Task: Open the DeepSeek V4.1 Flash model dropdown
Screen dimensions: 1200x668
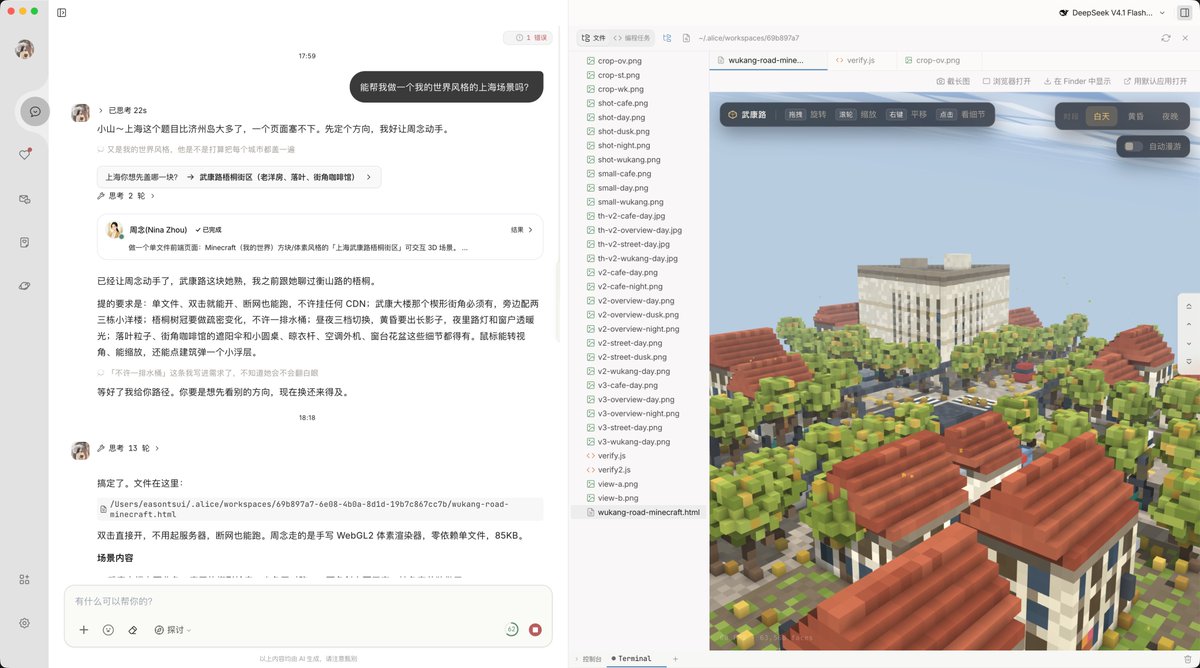Action: coord(1113,13)
